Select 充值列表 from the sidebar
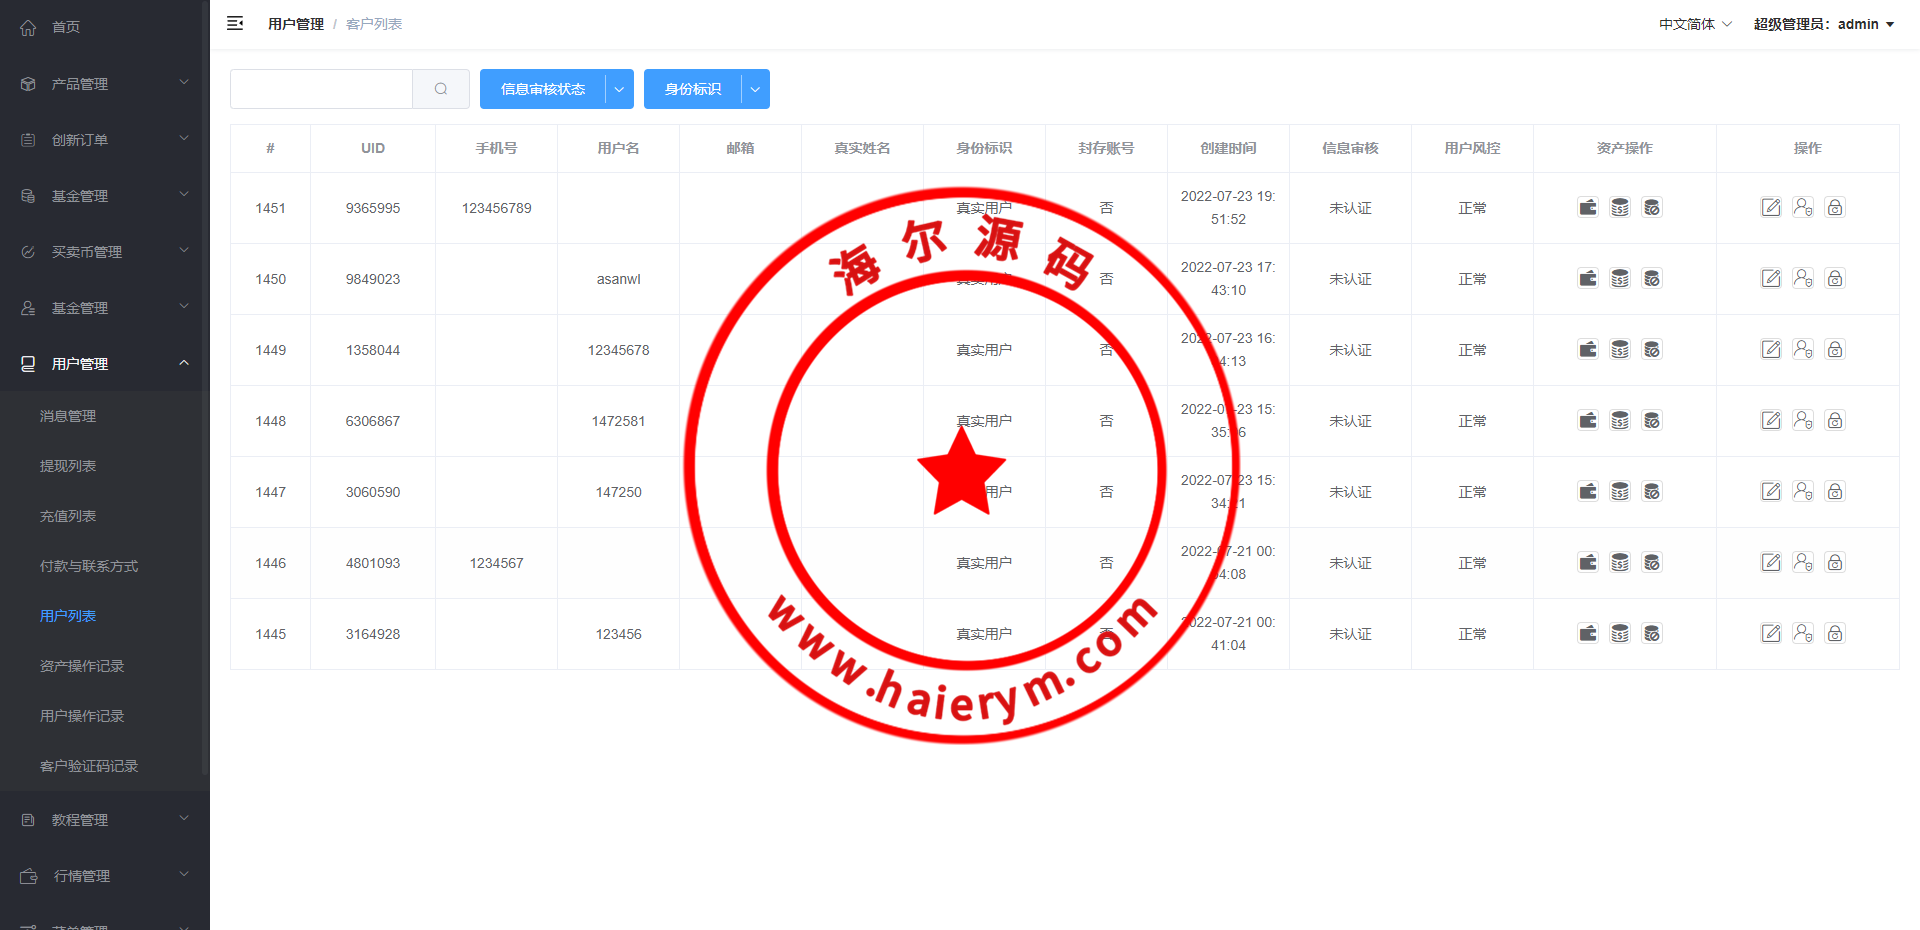 point(68,516)
